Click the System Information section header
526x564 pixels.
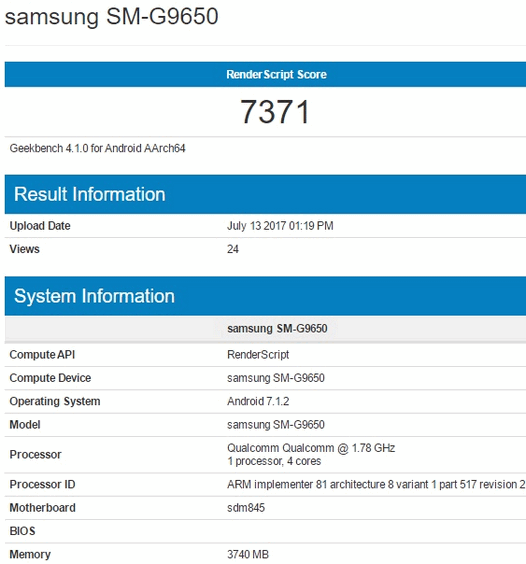tap(265, 296)
